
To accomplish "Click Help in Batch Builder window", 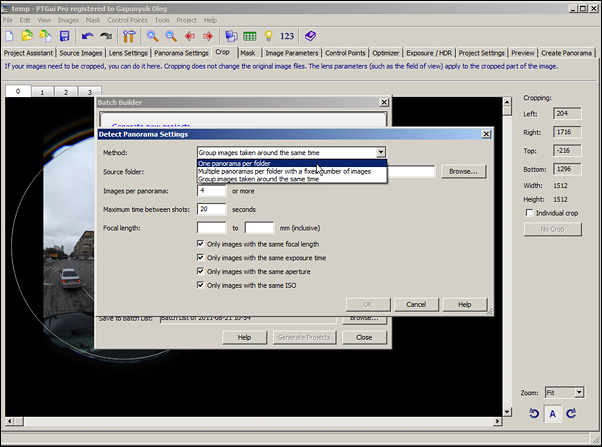I will pos(244,337).
